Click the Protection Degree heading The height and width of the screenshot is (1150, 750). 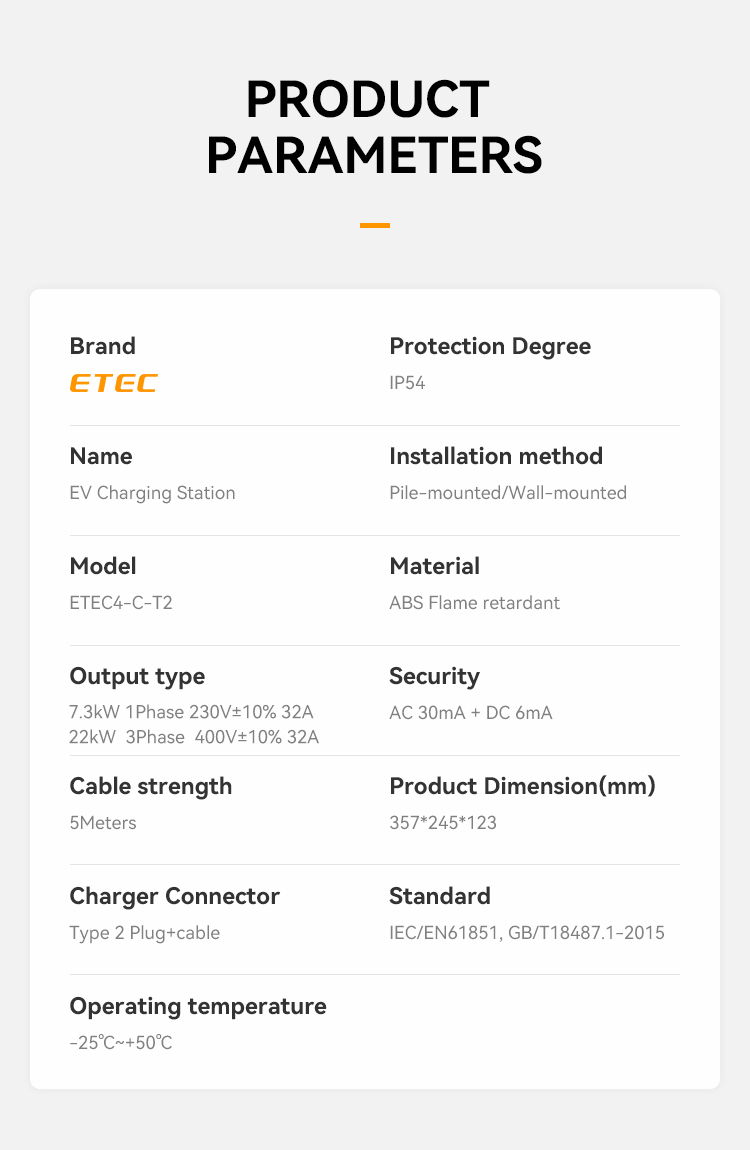pyautogui.click(x=490, y=346)
